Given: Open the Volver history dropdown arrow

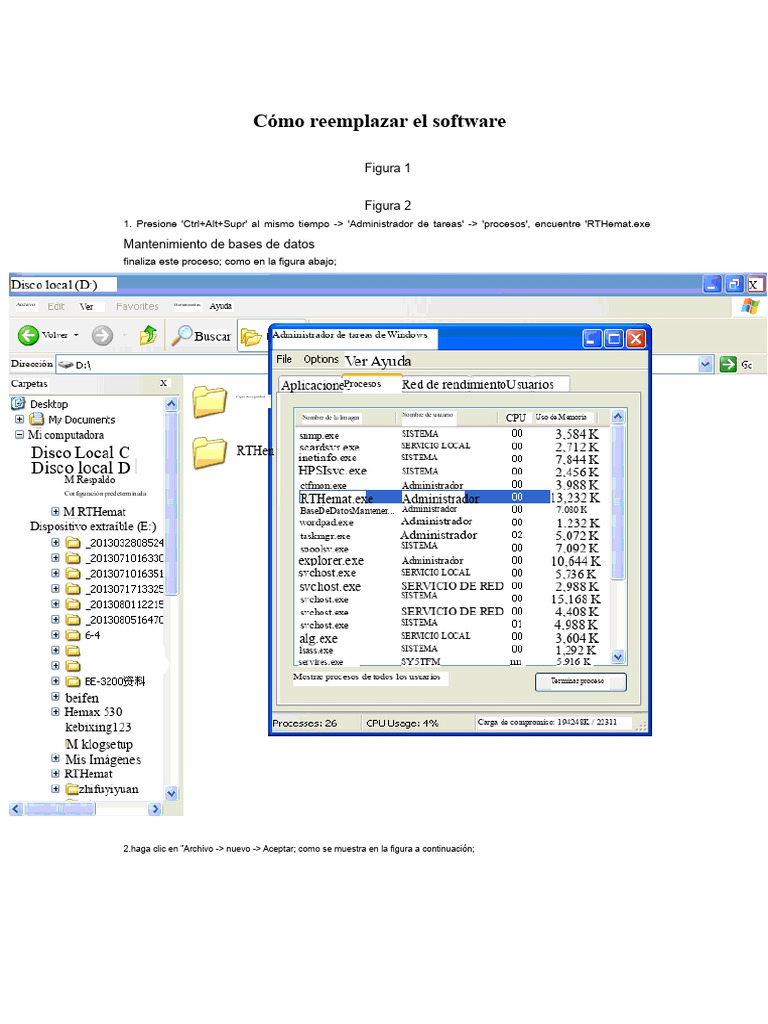Looking at the screenshot, I should pyautogui.click(x=76, y=335).
